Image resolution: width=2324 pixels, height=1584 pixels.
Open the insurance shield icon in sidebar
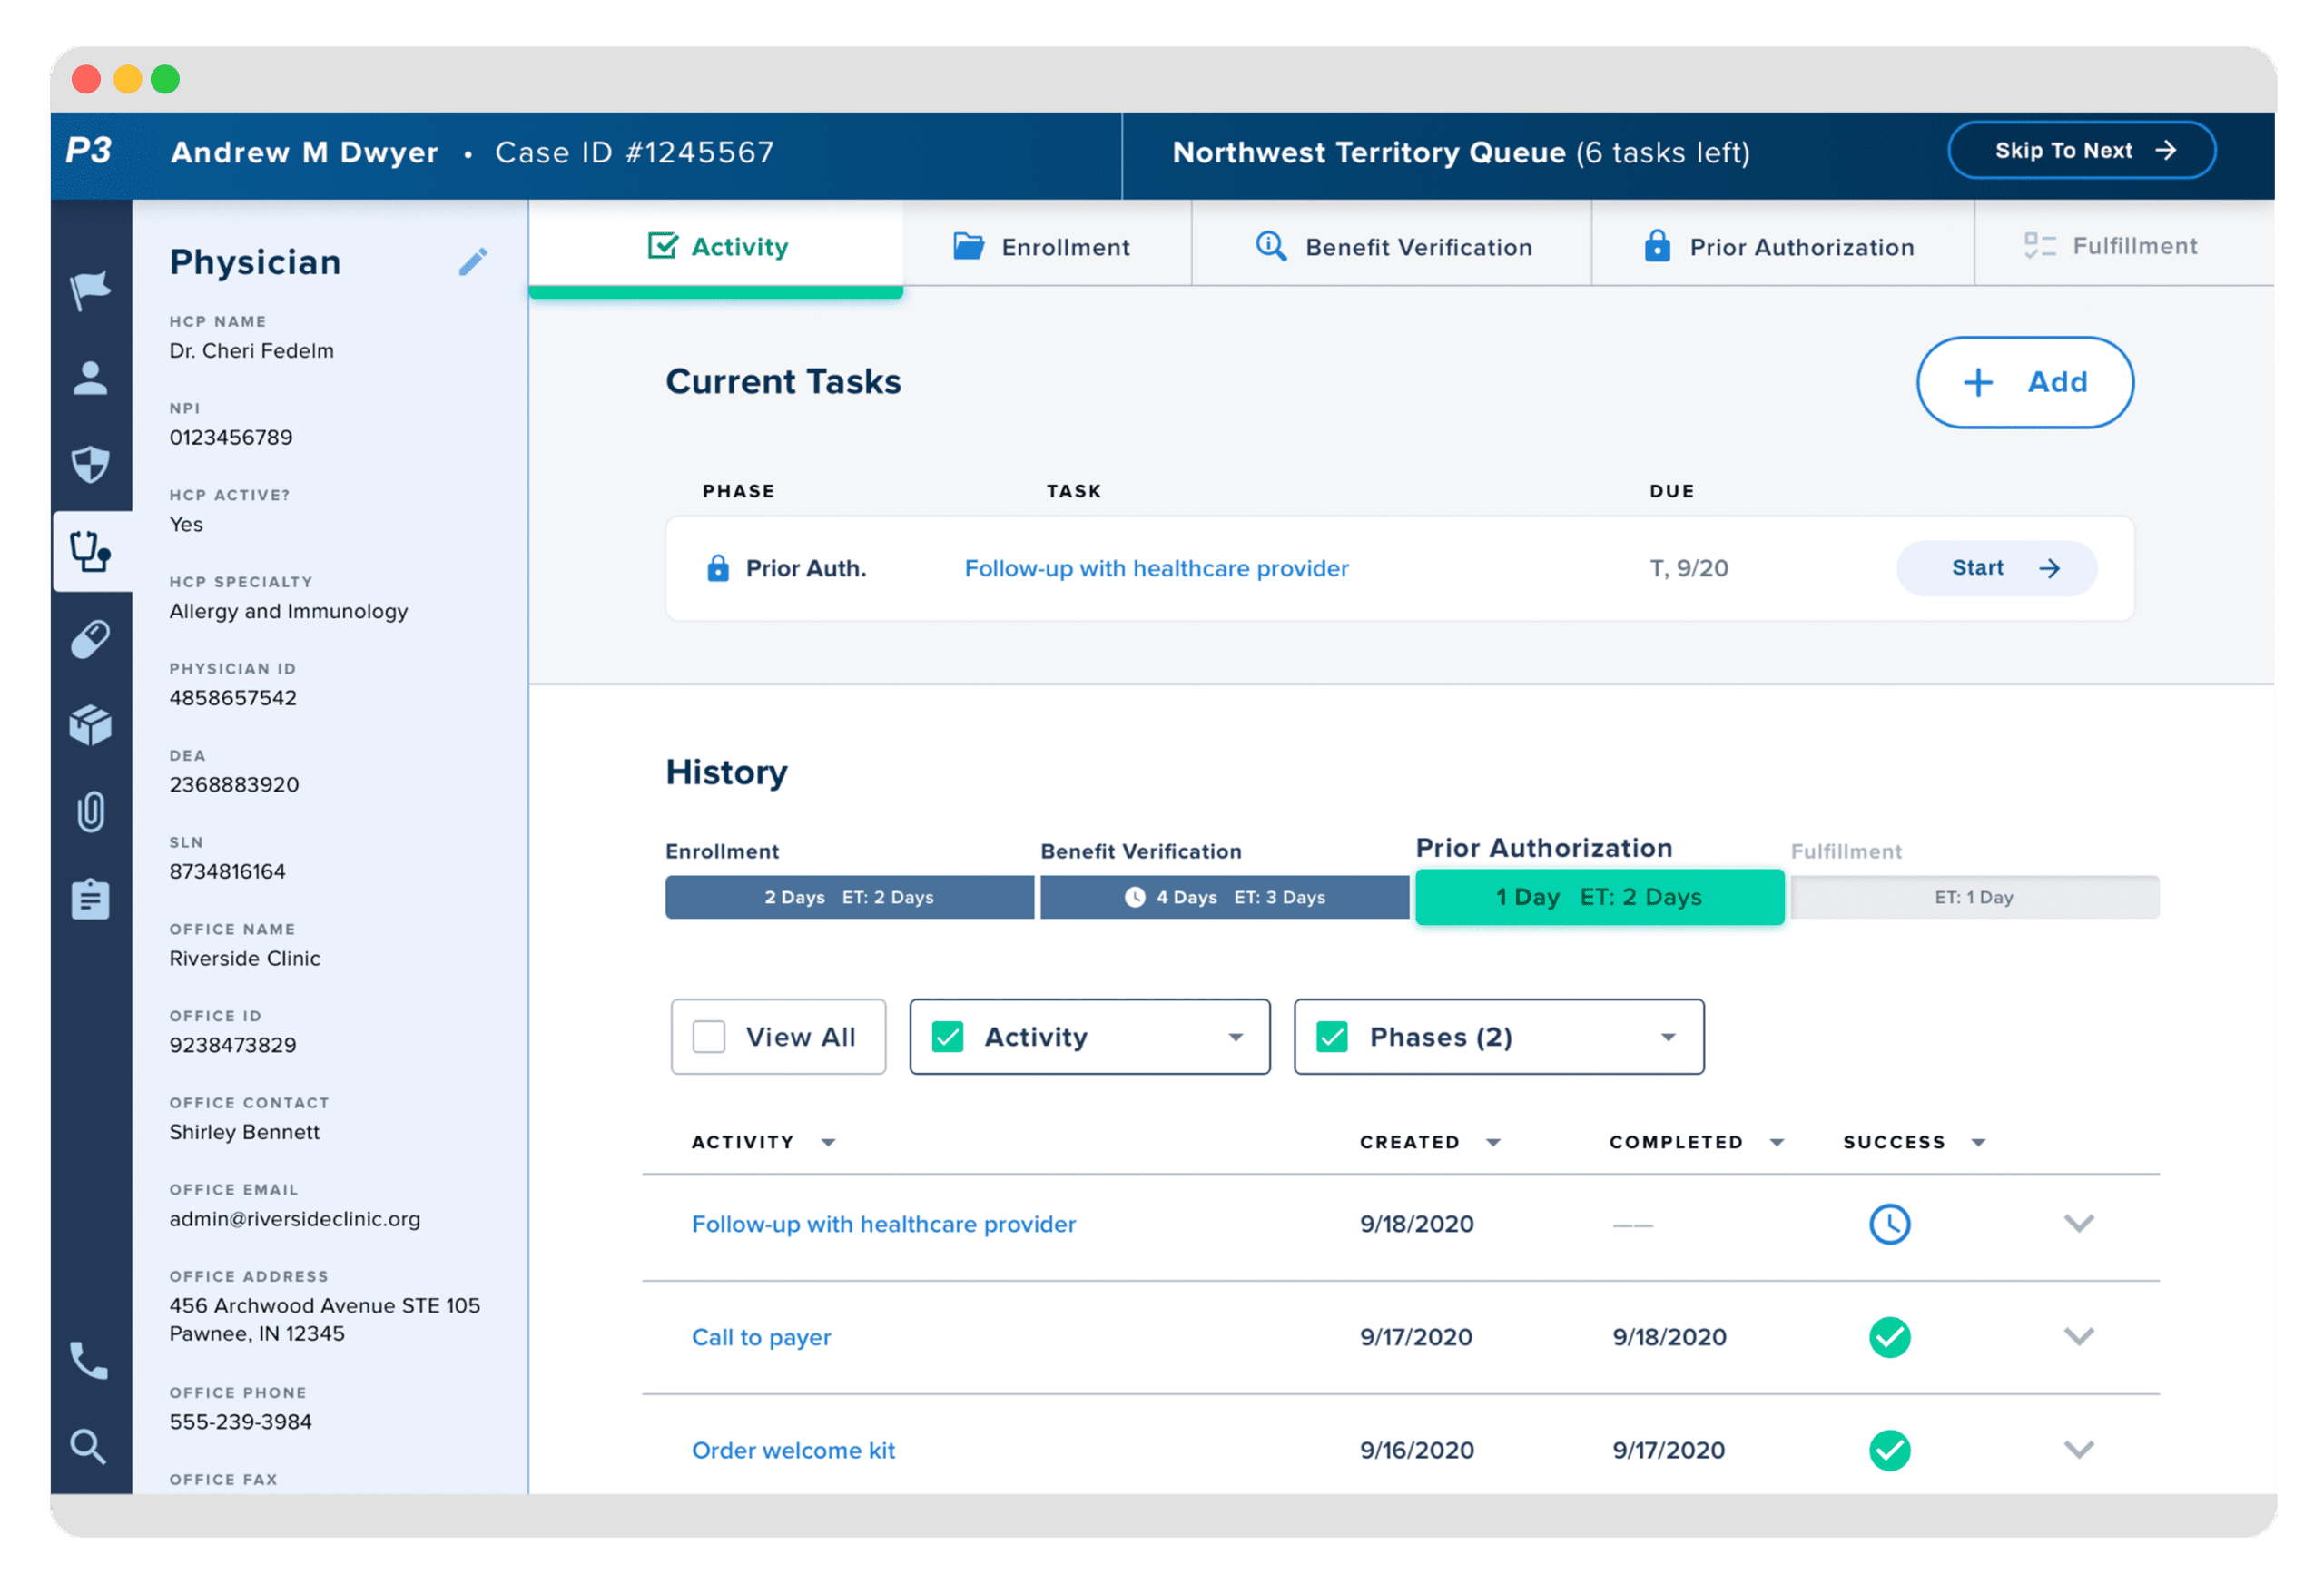[x=90, y=465]
